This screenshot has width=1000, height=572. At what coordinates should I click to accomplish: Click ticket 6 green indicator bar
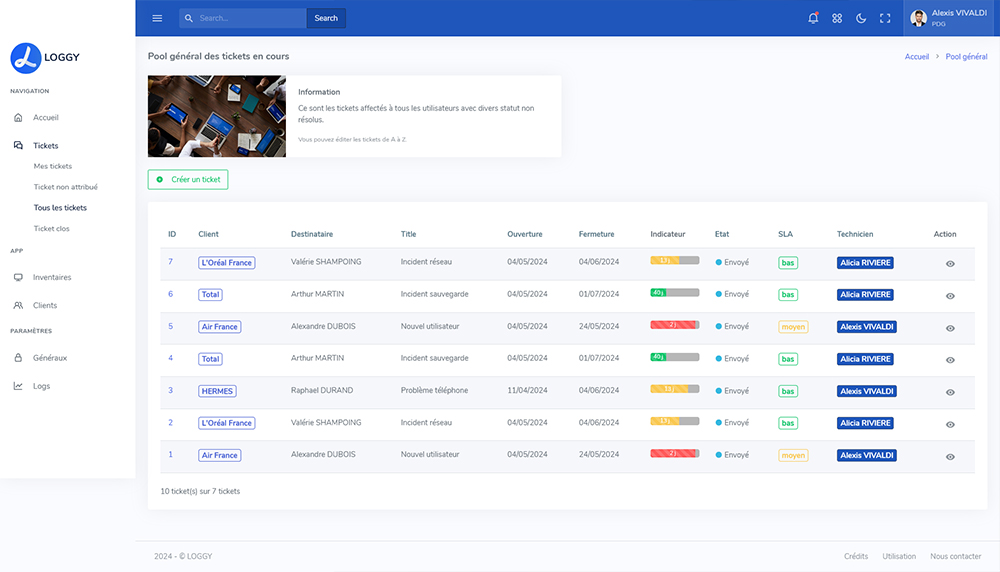675,293
